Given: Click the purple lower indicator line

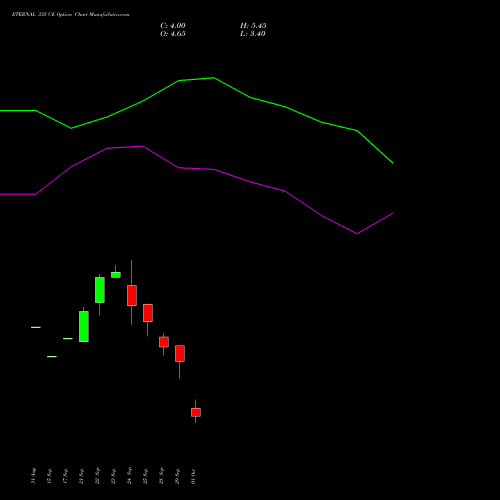Looking at the screenshot, I should coord(214,170).
